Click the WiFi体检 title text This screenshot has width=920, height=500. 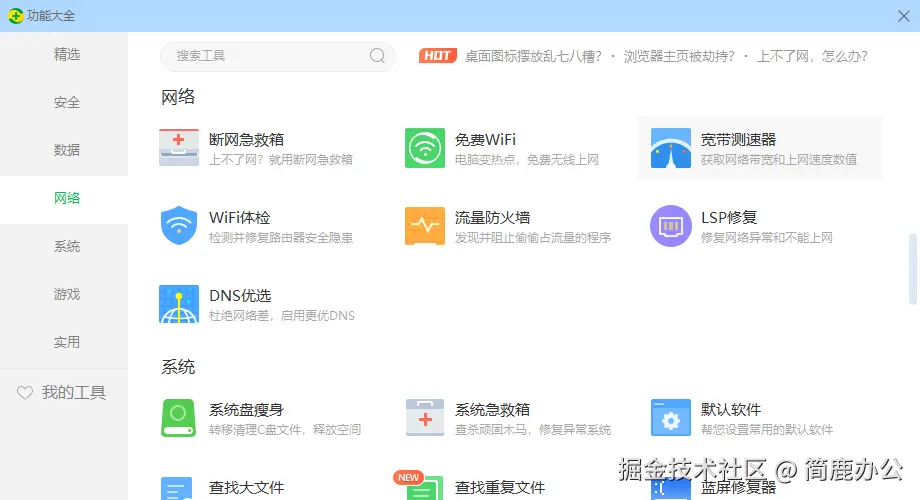pyautogui.click(x=239, y=218)
